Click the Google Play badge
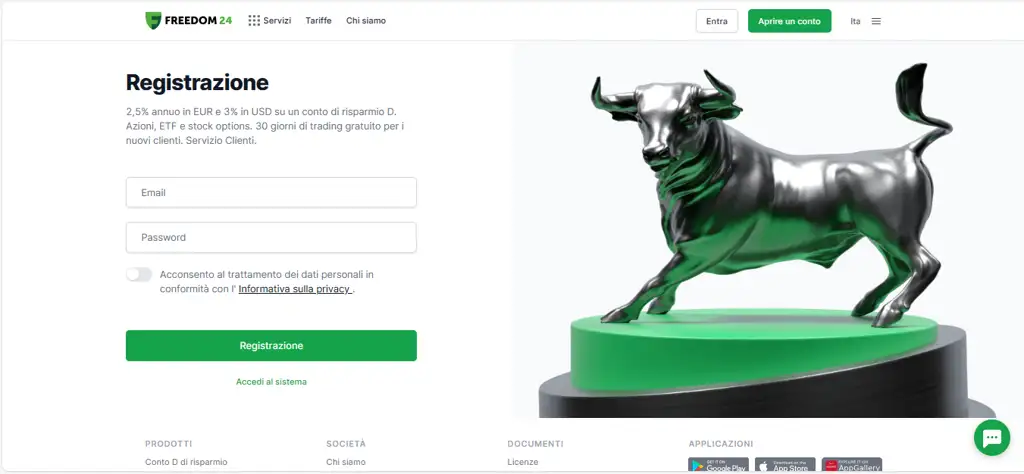1024x474 pixels. (718, 466)
